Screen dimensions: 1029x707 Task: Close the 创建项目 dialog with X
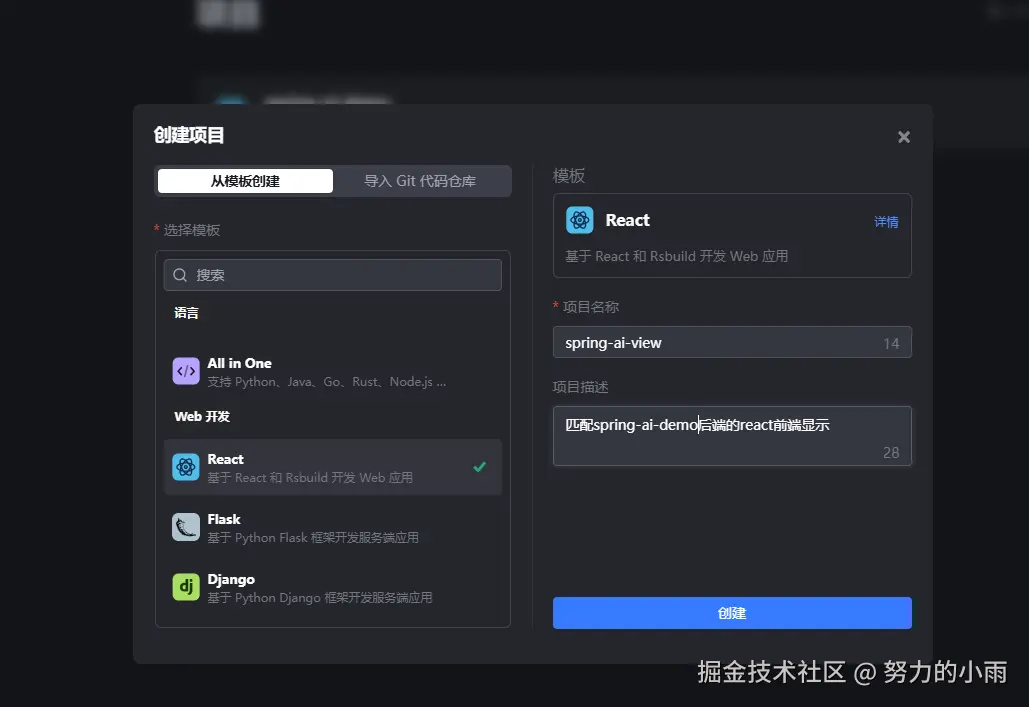904,137
